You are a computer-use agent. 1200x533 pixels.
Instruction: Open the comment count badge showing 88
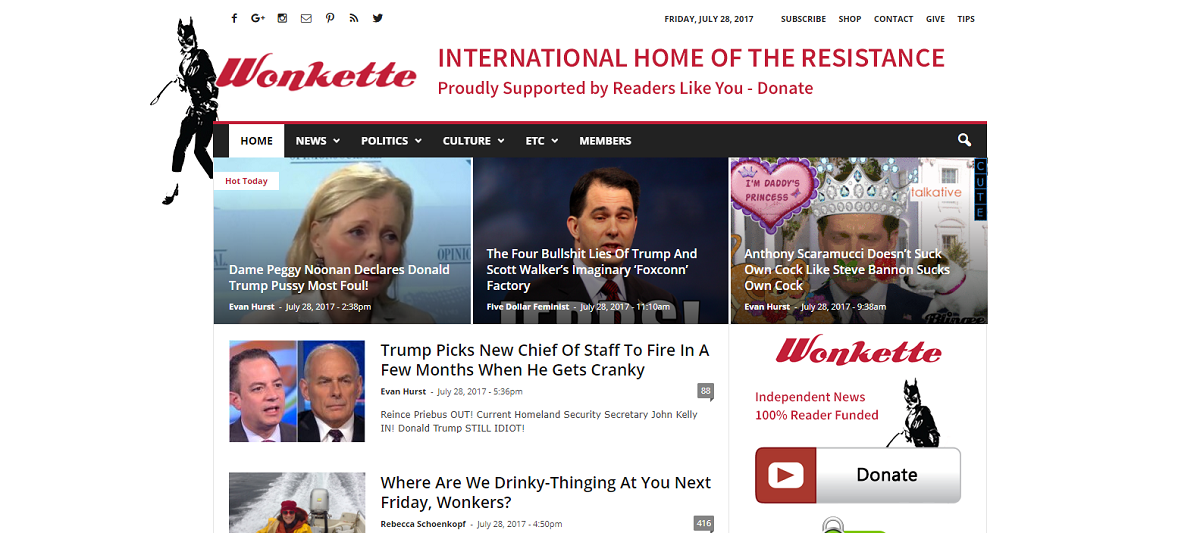click(706, 391)
